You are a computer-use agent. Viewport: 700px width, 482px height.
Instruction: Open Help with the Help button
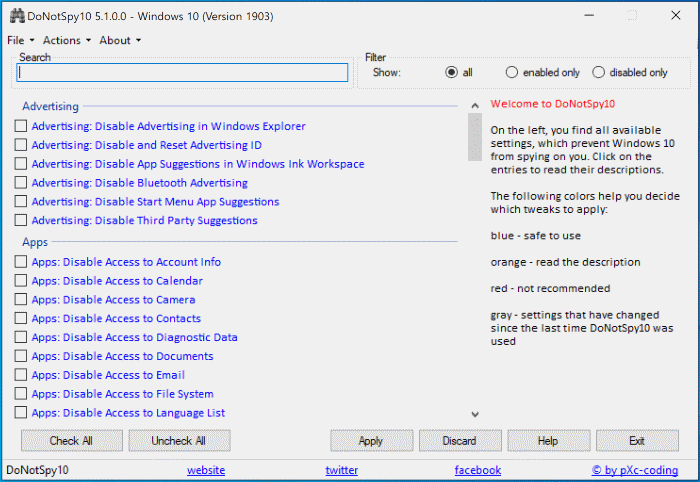click(x=549, y=440)
